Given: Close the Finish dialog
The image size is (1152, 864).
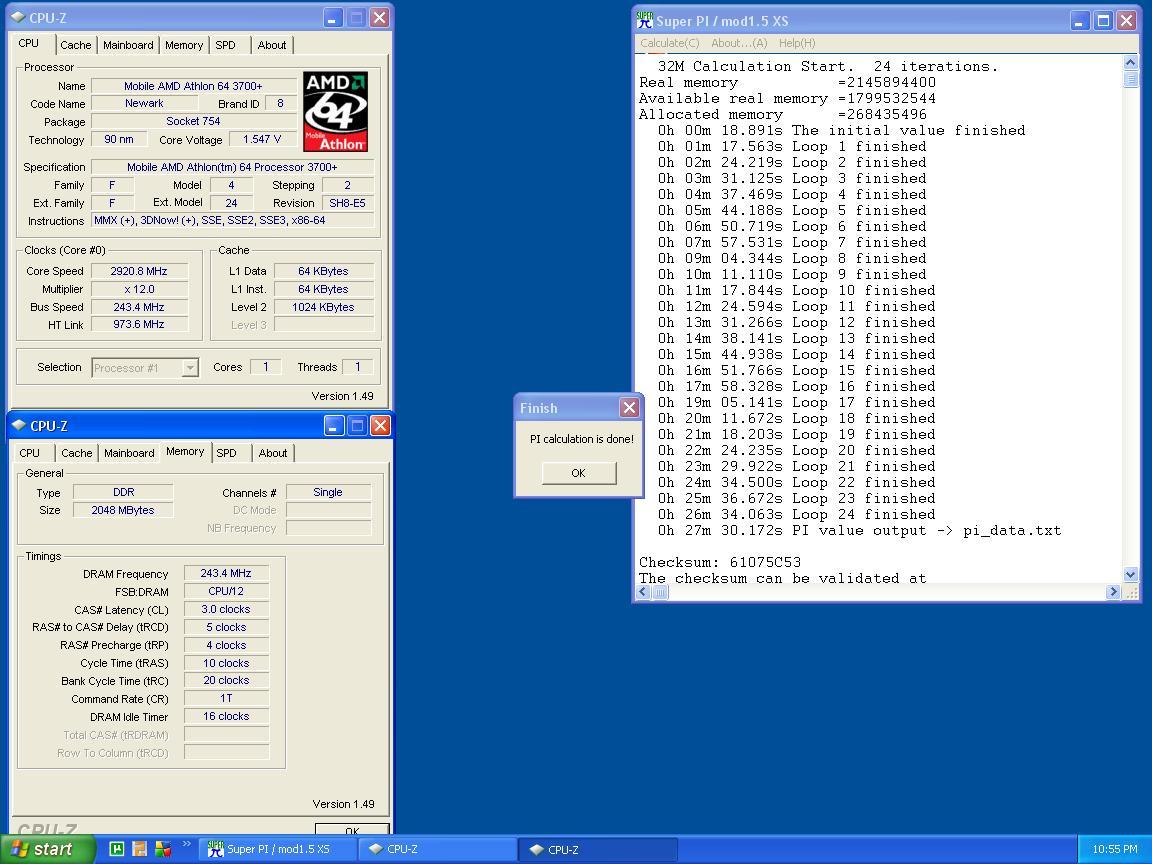Looking at the screenshot, I should (629, 408).
